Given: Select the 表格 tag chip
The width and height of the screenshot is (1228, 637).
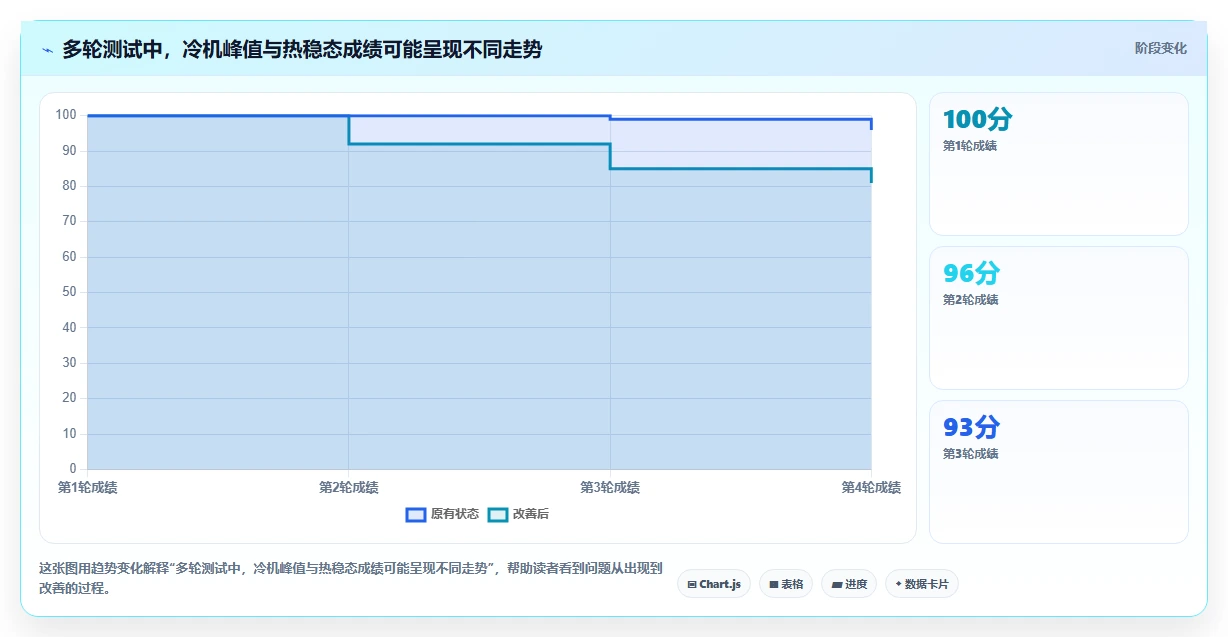Looking at the screenshot, I should [786, 584].
